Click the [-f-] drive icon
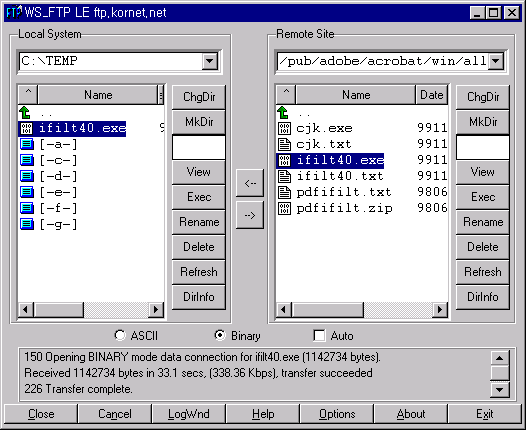The height and width of the screenshot is (430, 526). [x=27, y=208]
